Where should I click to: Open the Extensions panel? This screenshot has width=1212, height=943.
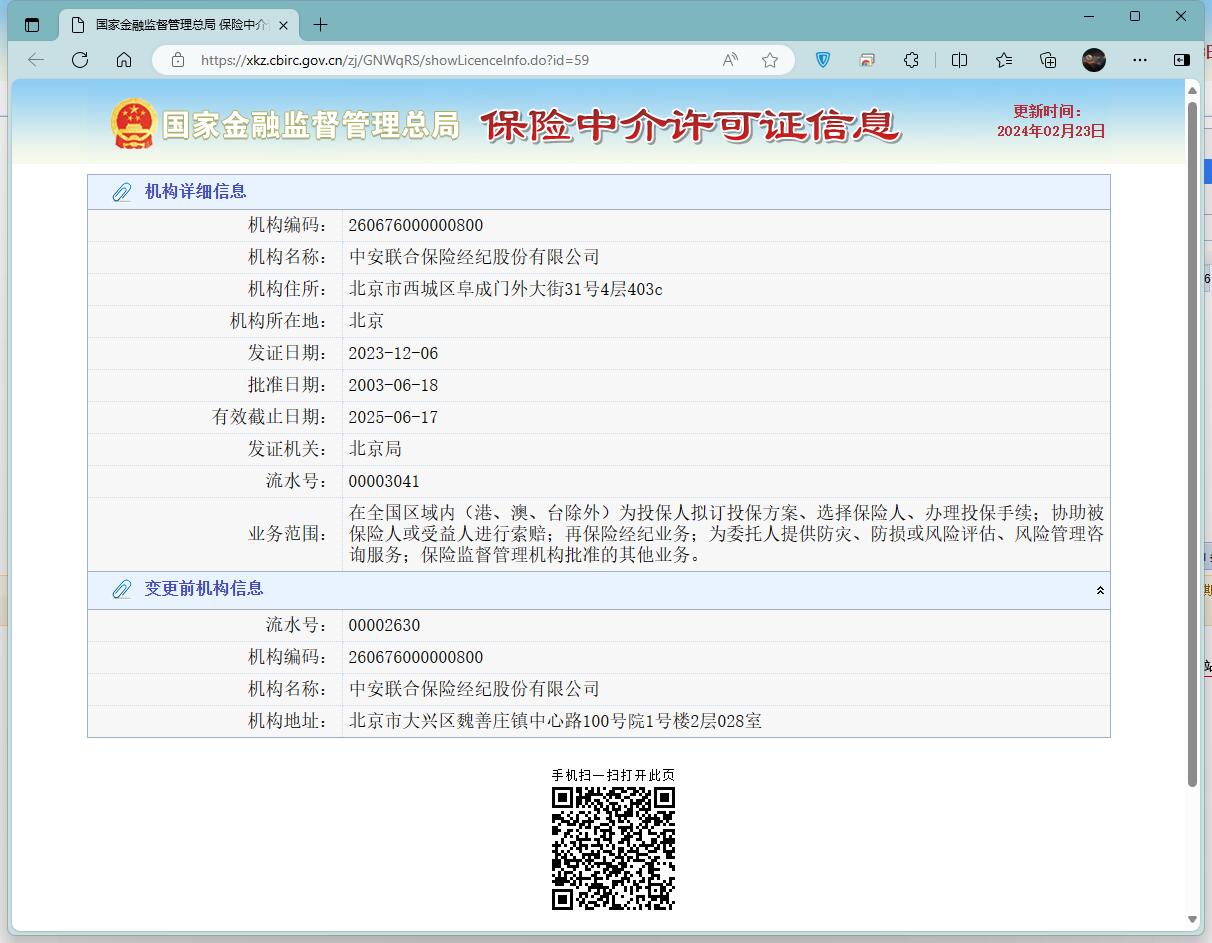tap(911, 60)
